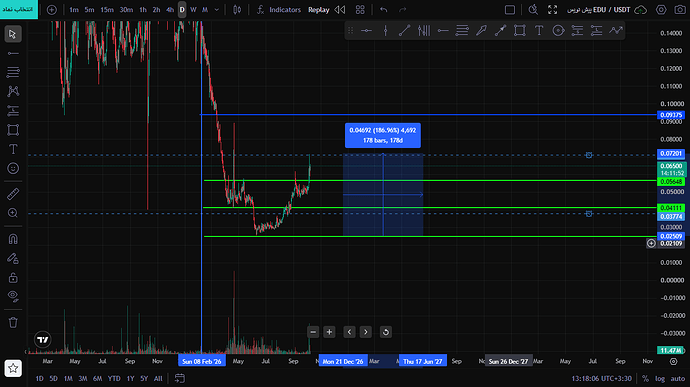Open go-to-date calendar icon
The height and width of the screenshot is (387, 690).
(180, 378)
